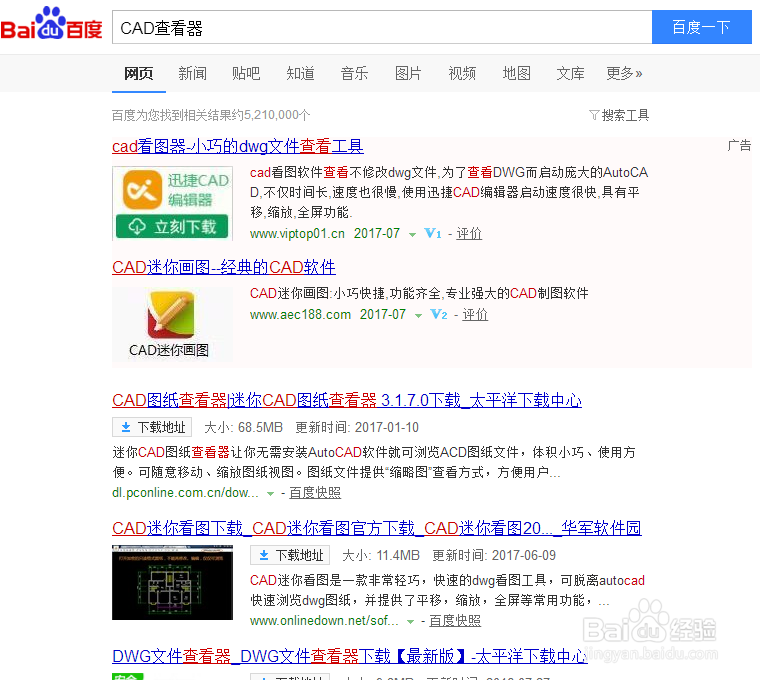Open the cad看图器-小巧的dwg文件查看工具 result
This screenshot has width=760, height=680.
(238, 146)
